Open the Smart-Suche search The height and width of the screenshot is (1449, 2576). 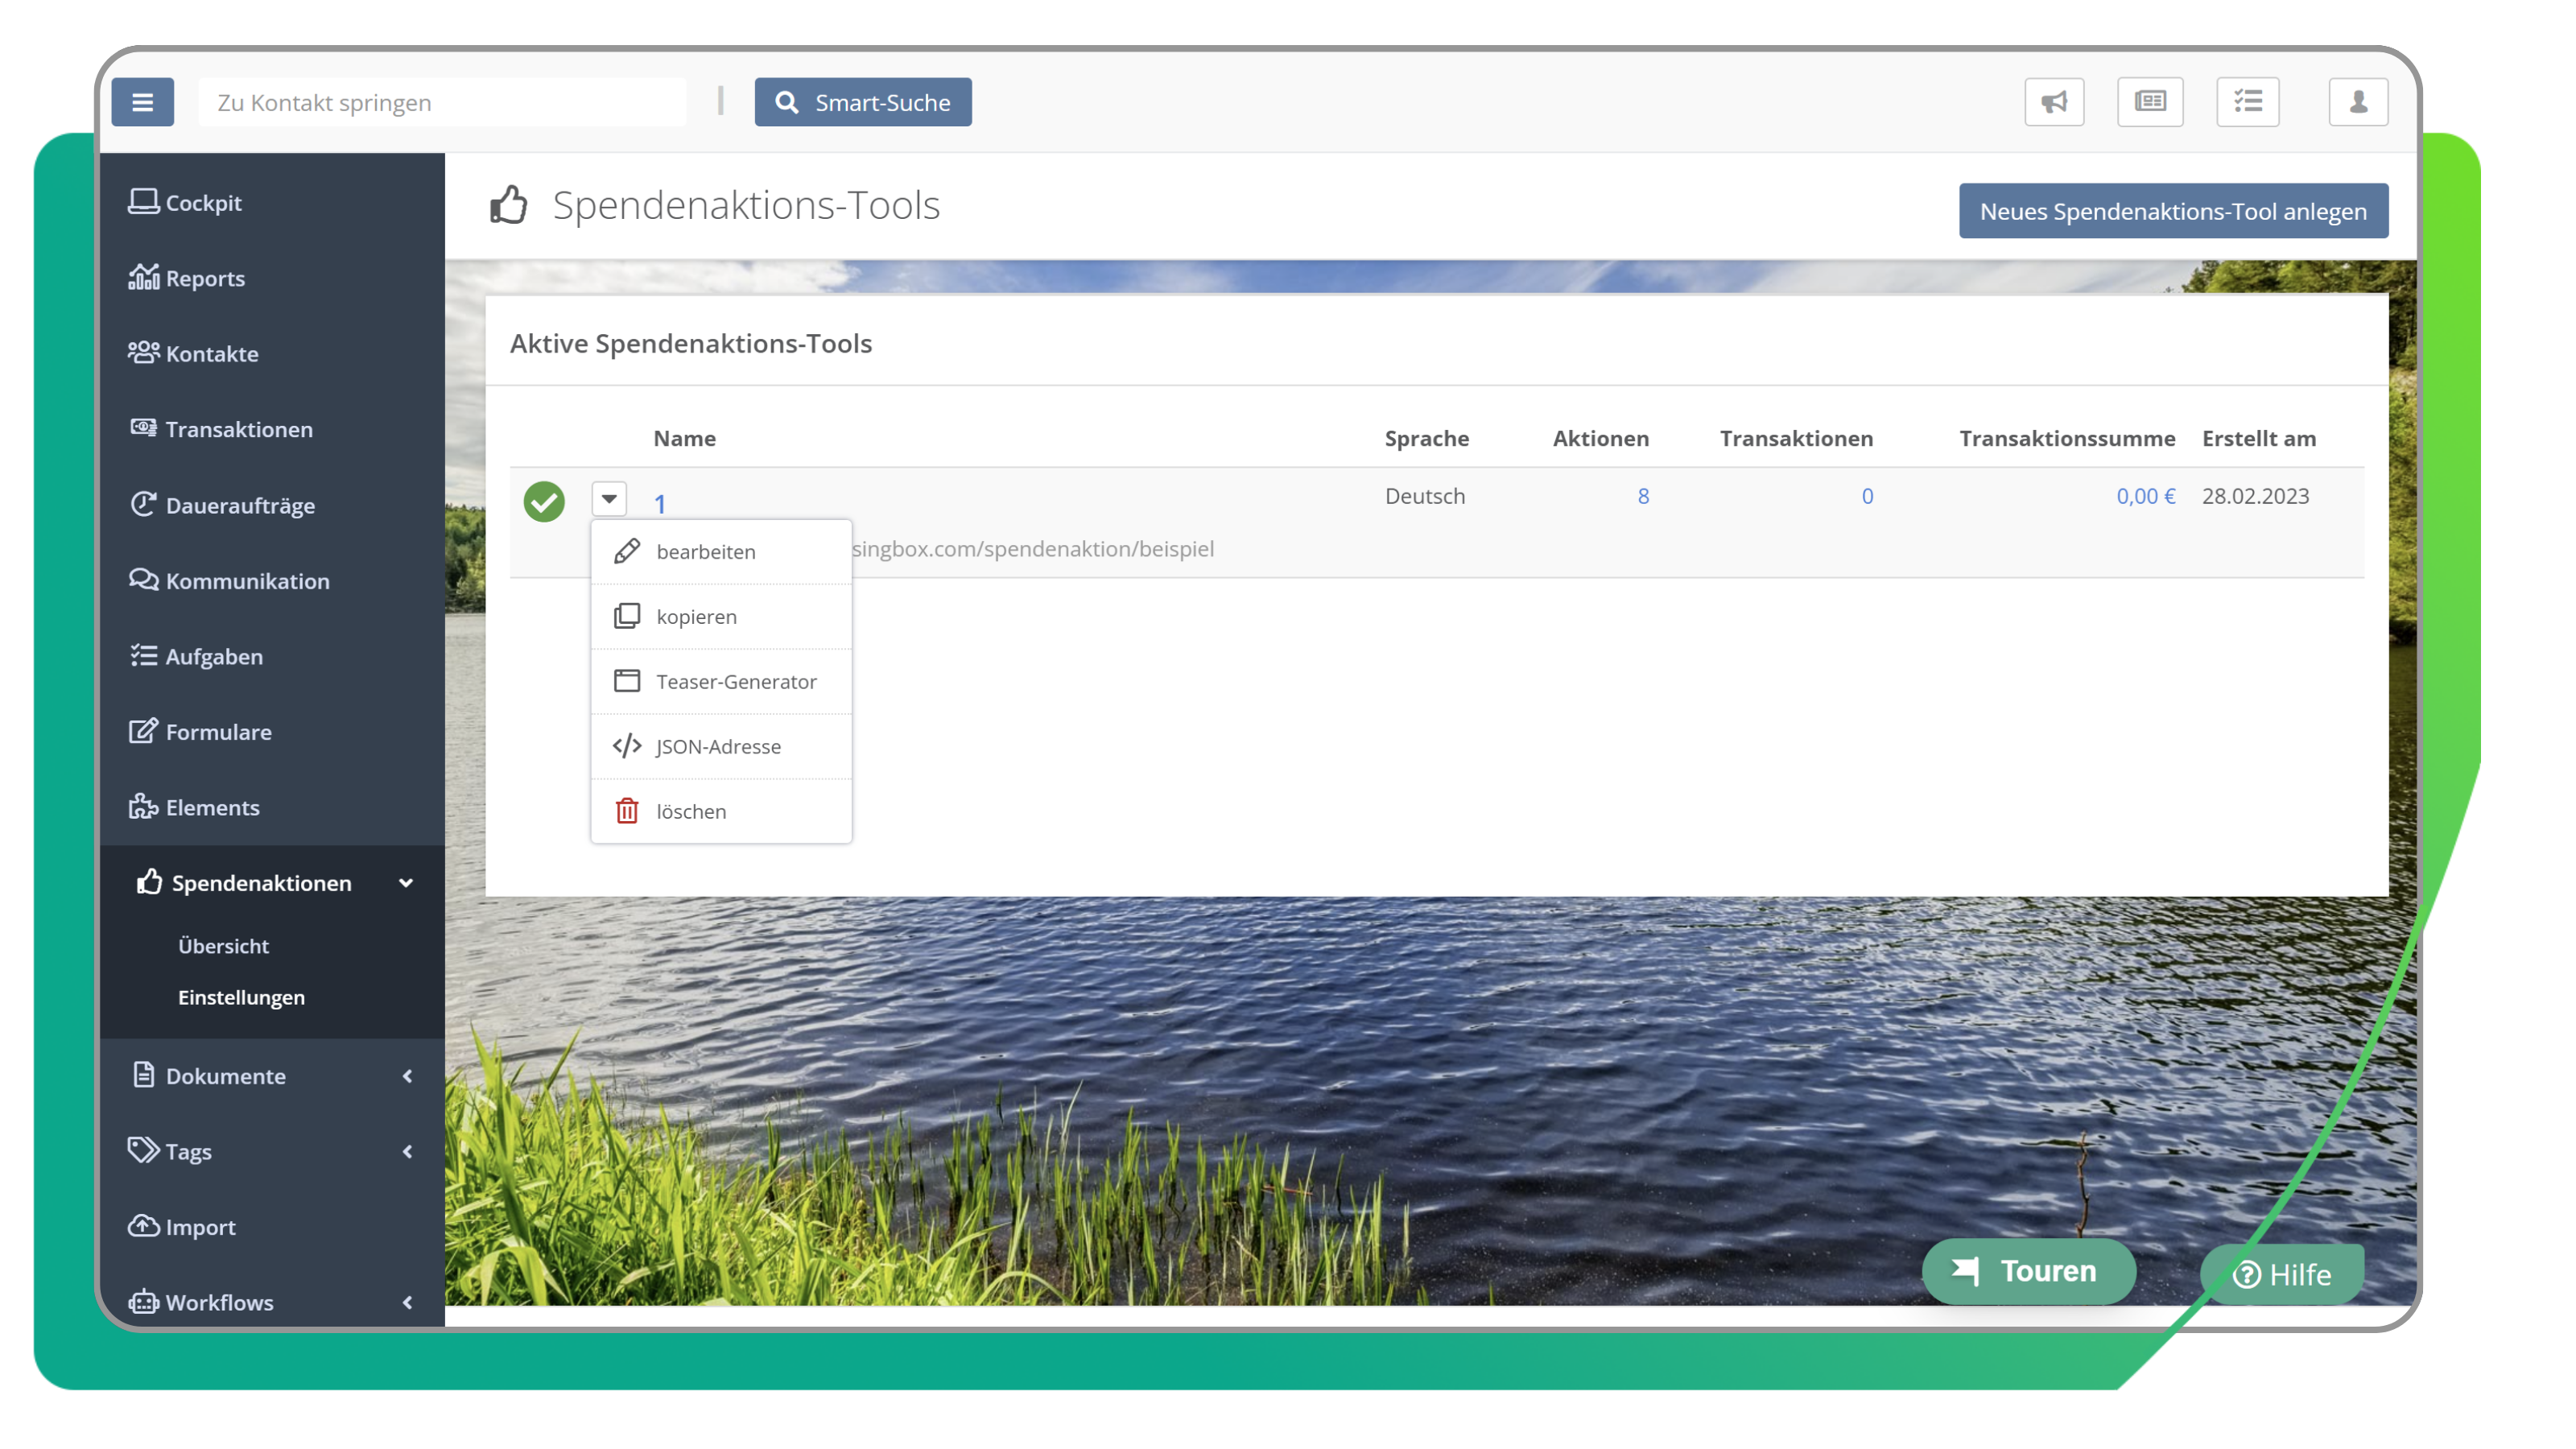(x=862, y=101)
